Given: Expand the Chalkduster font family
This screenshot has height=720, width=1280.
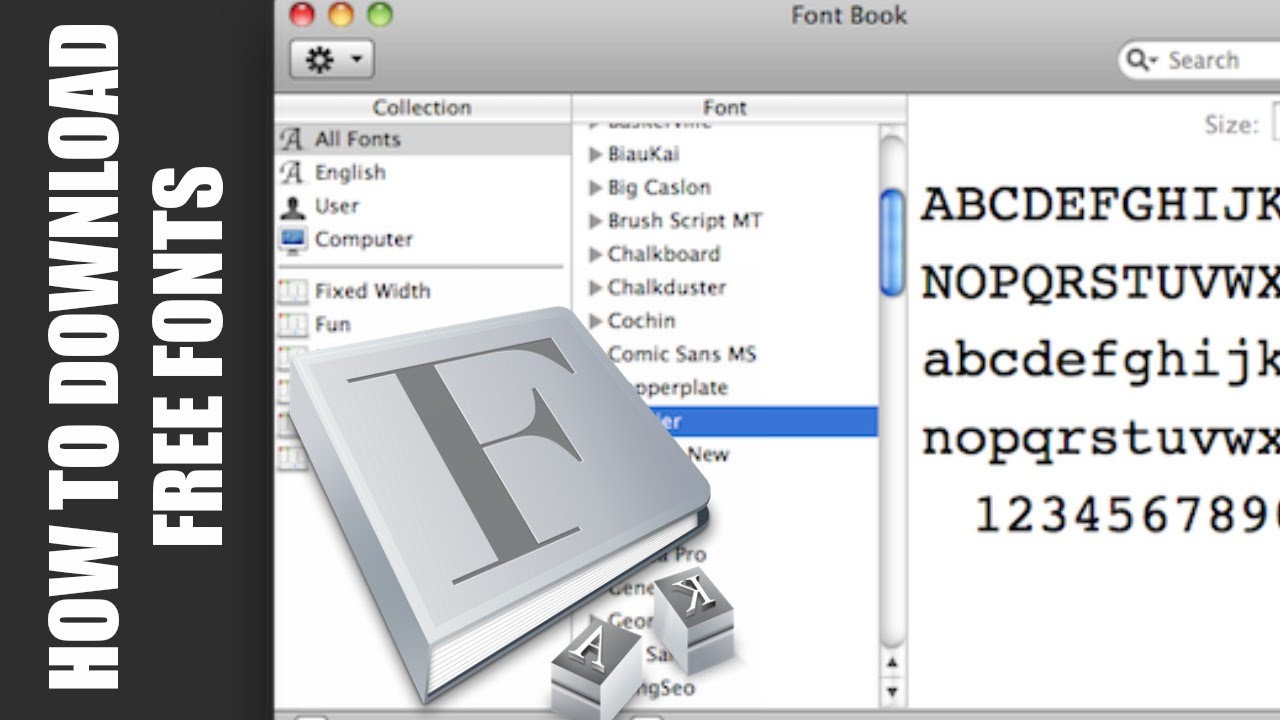Looking at the screenshot, I should (x=595, y=288).
